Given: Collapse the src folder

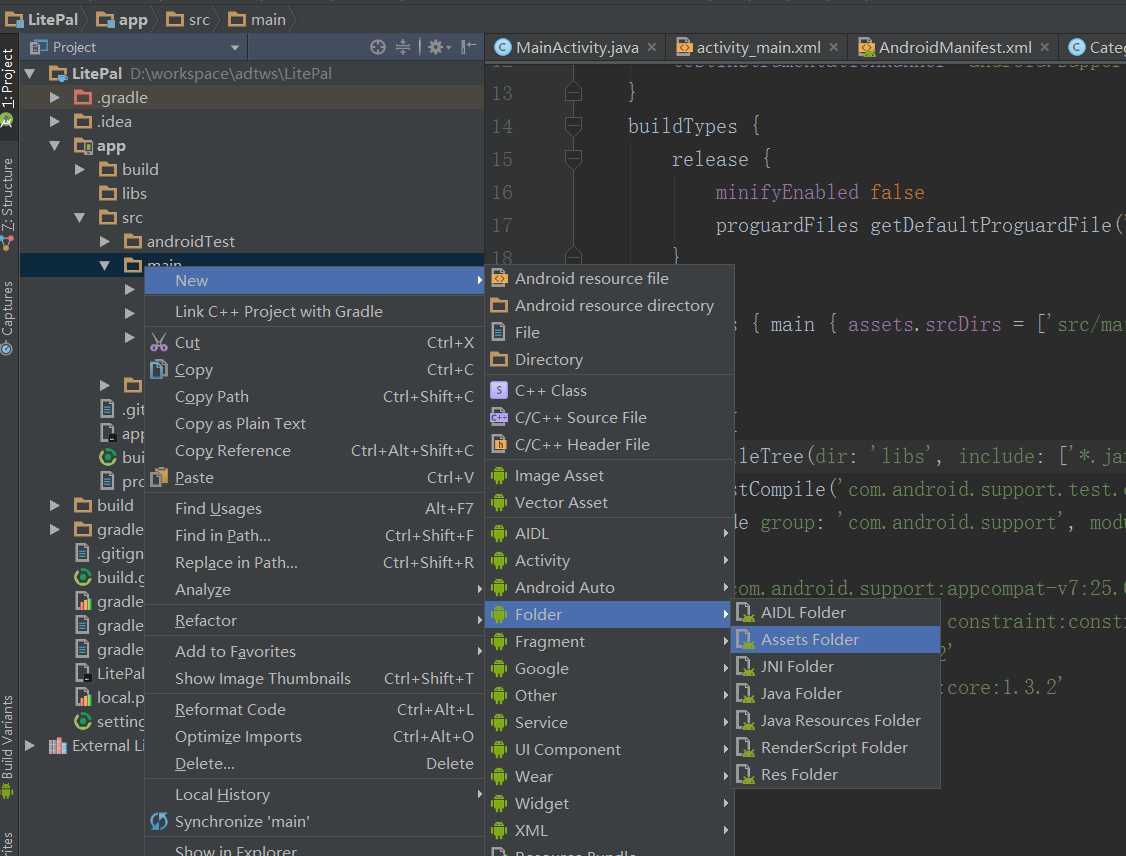Looking at the screenshot, I should [x=80, y=218].
